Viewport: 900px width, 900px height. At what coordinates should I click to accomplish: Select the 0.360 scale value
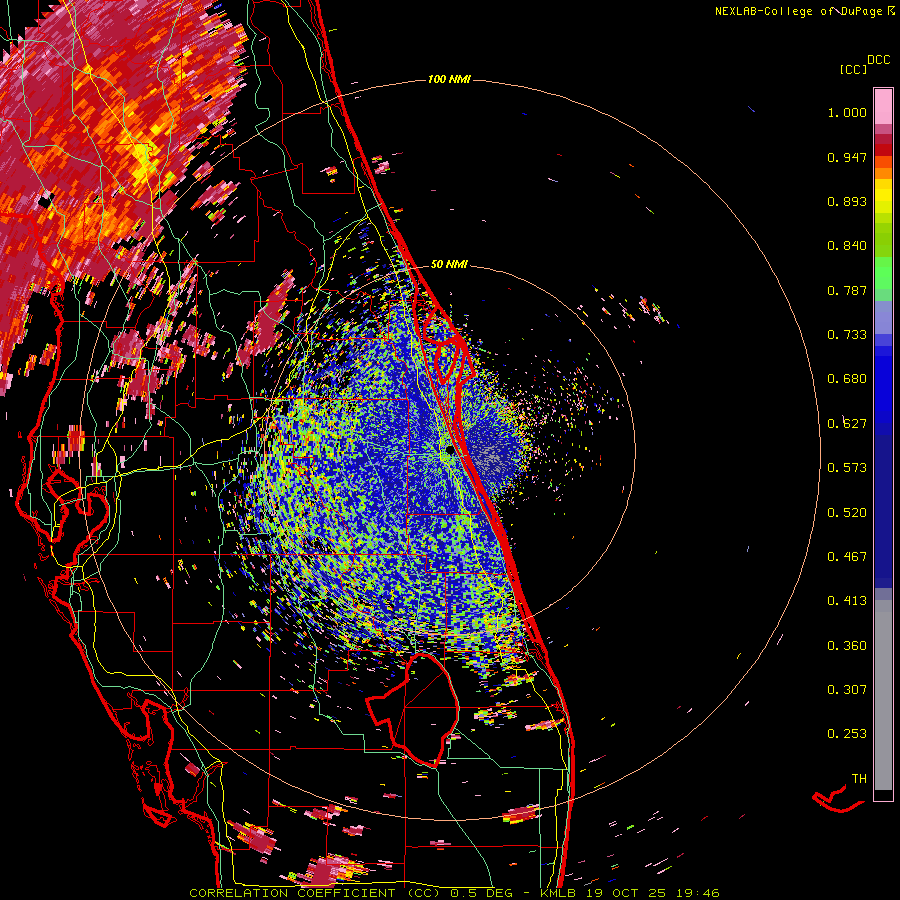[847, 646]
